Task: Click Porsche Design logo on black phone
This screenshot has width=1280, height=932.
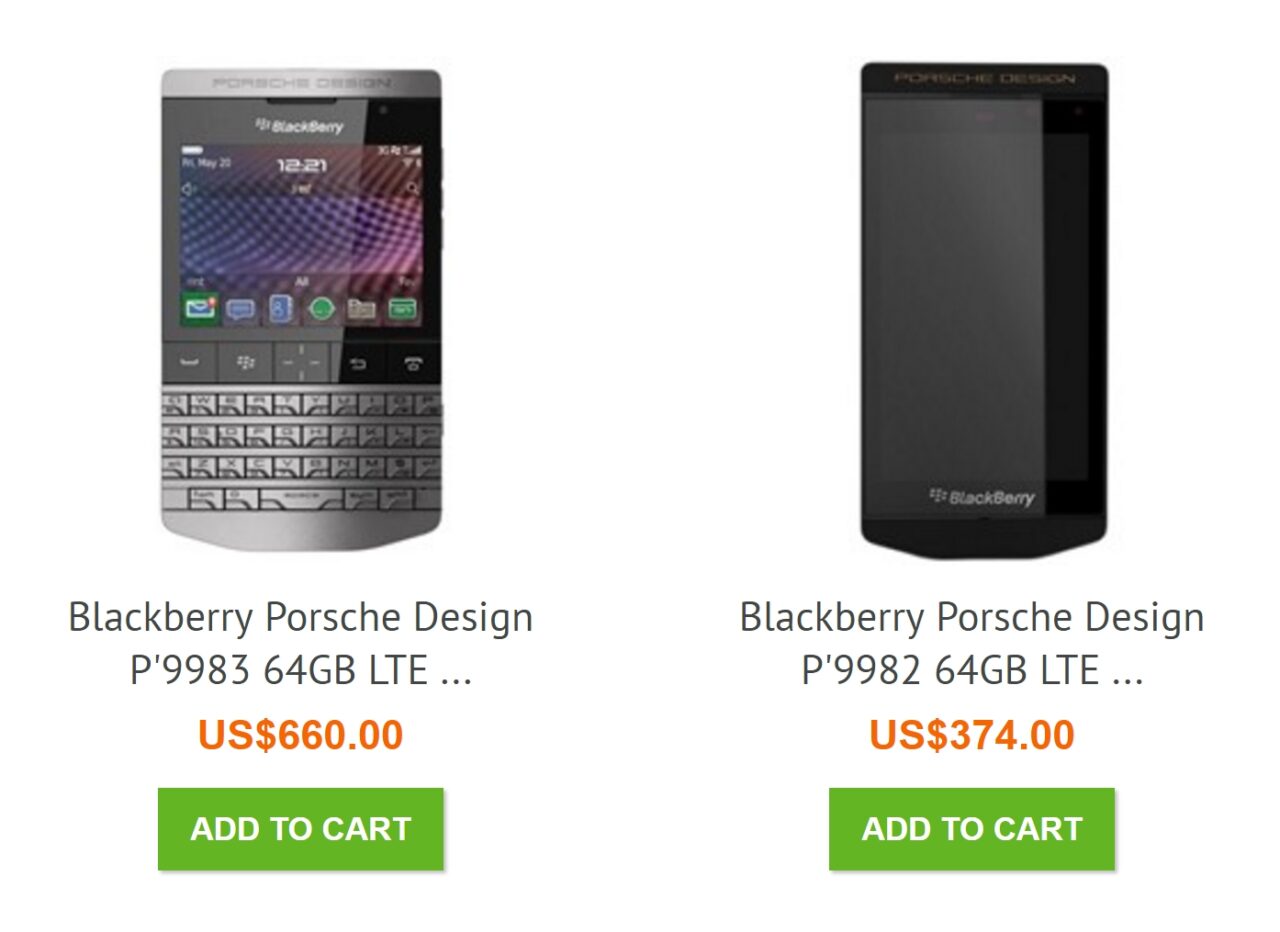Action: point(984,78)
